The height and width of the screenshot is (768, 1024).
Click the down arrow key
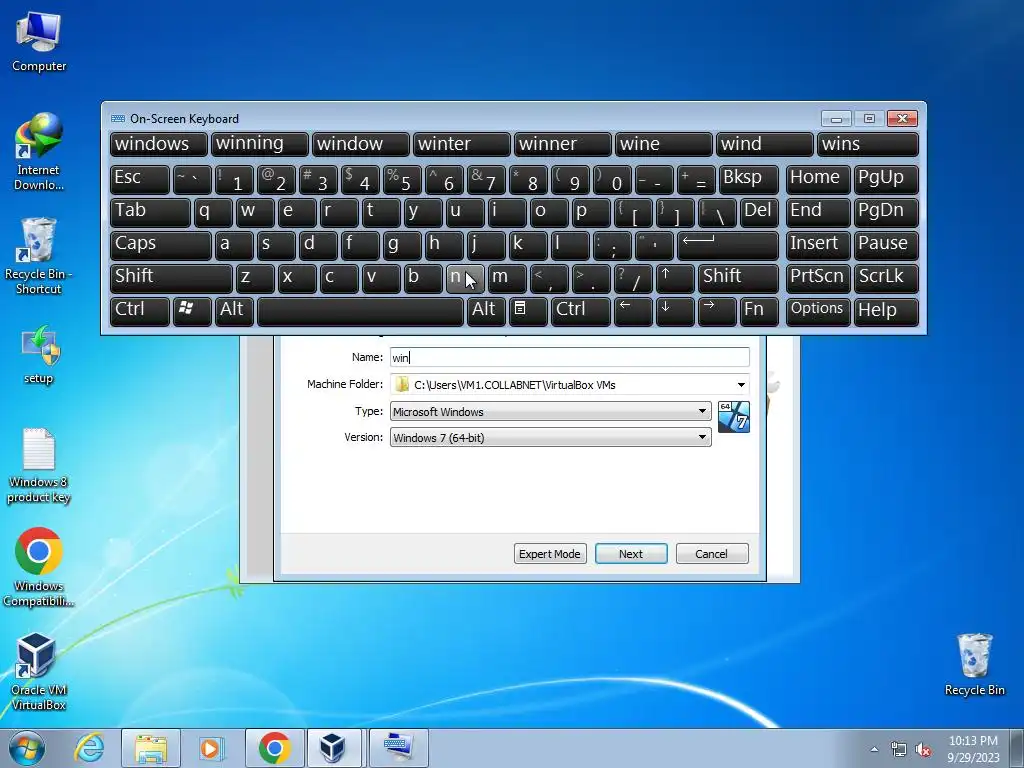tap(675, 311)
